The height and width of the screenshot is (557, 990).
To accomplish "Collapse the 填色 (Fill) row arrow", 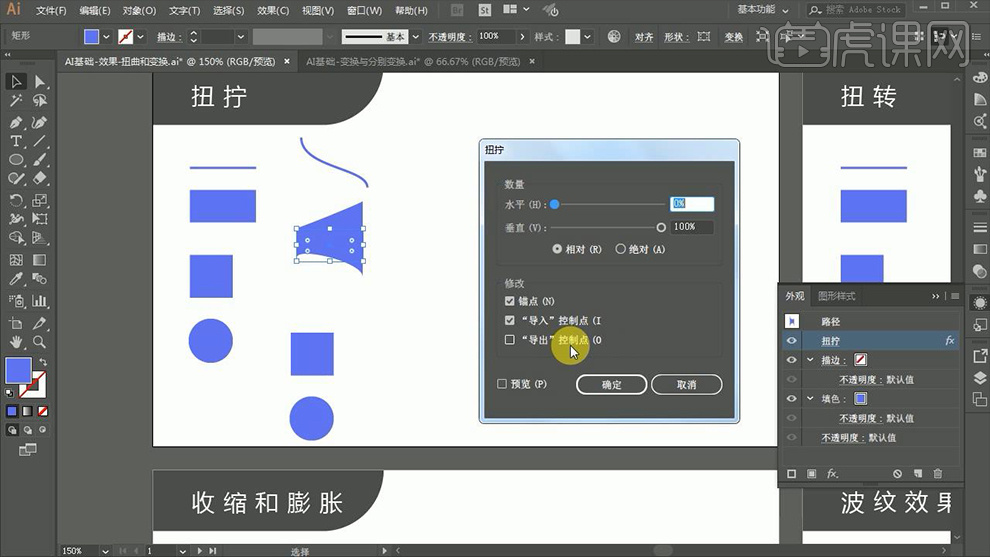I will coord(810,399).
